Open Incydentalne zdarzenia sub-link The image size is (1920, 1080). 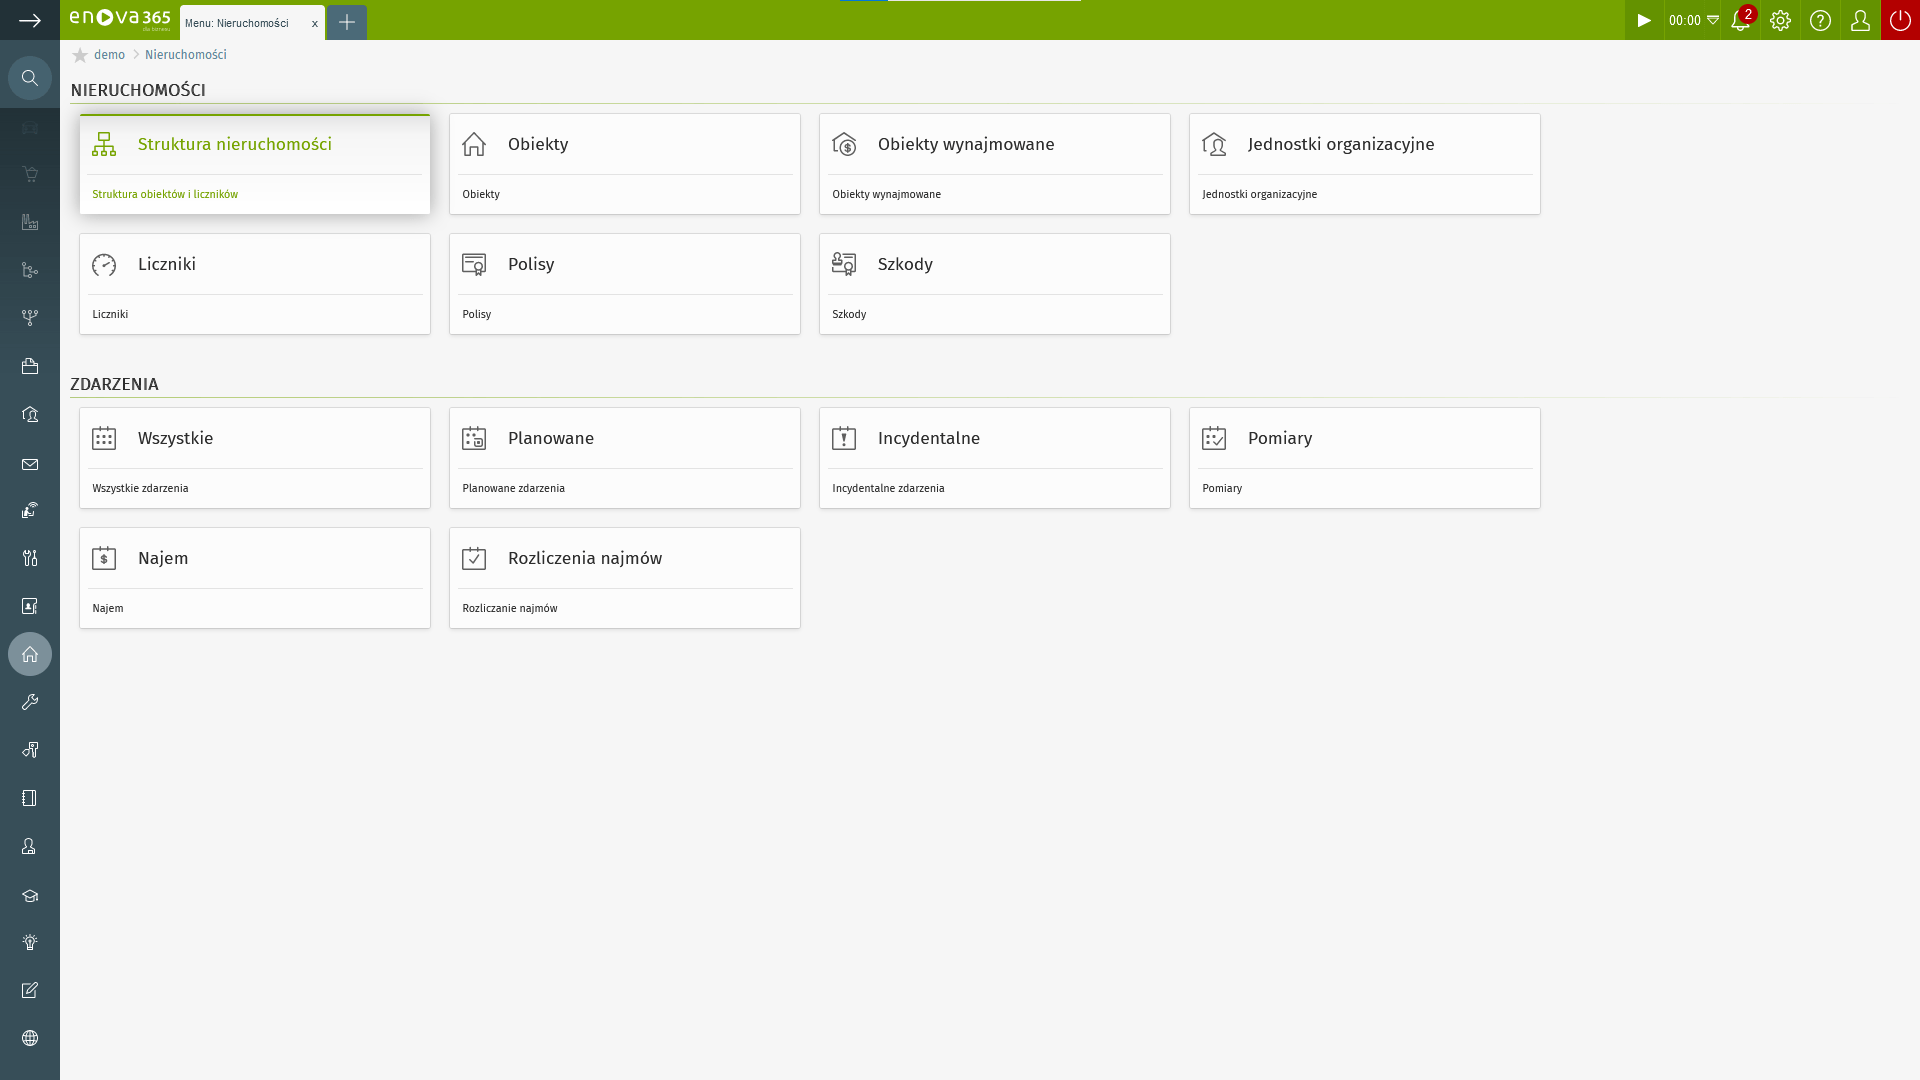click(x=888, y=488)
